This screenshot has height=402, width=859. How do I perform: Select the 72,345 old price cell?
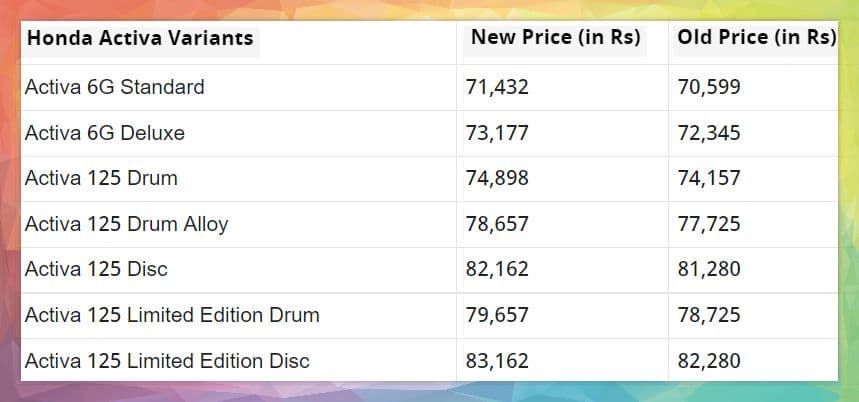point(709,132)
